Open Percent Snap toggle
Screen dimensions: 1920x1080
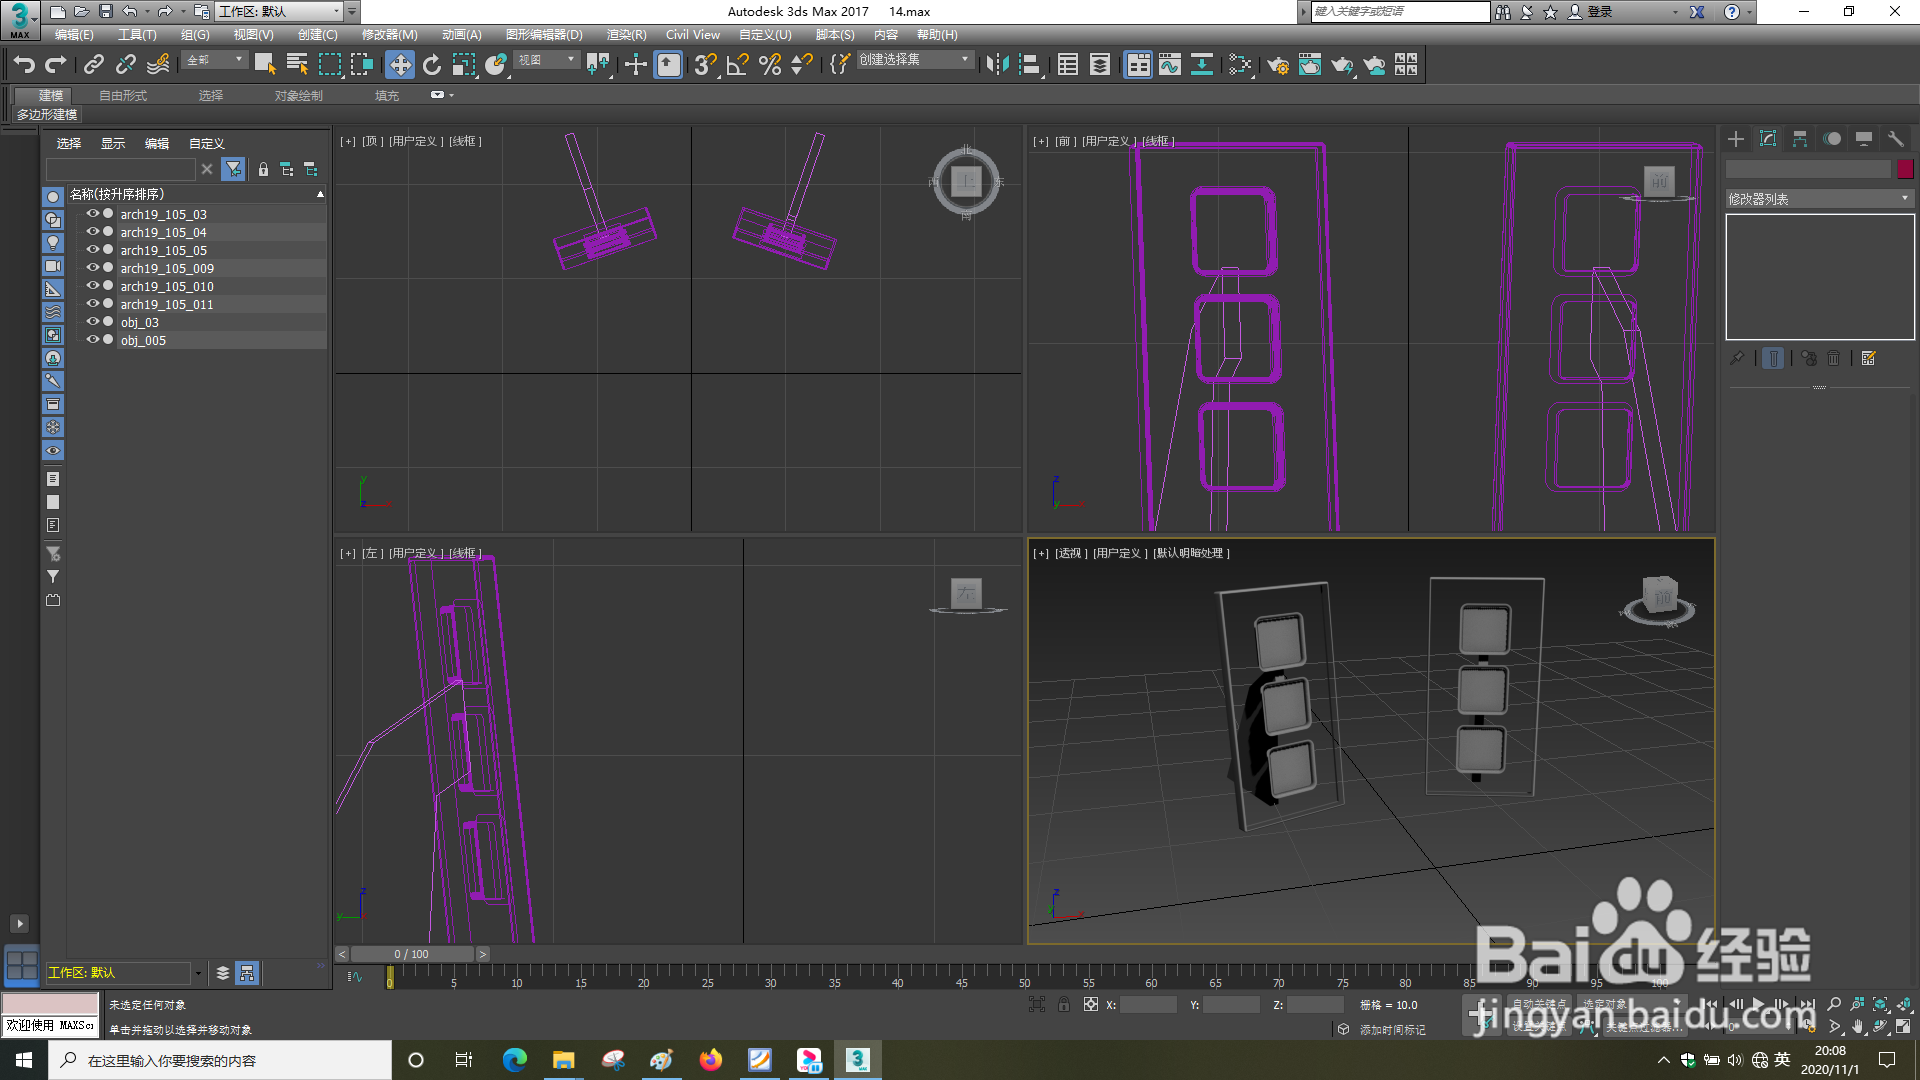click(x=769, y=65)
